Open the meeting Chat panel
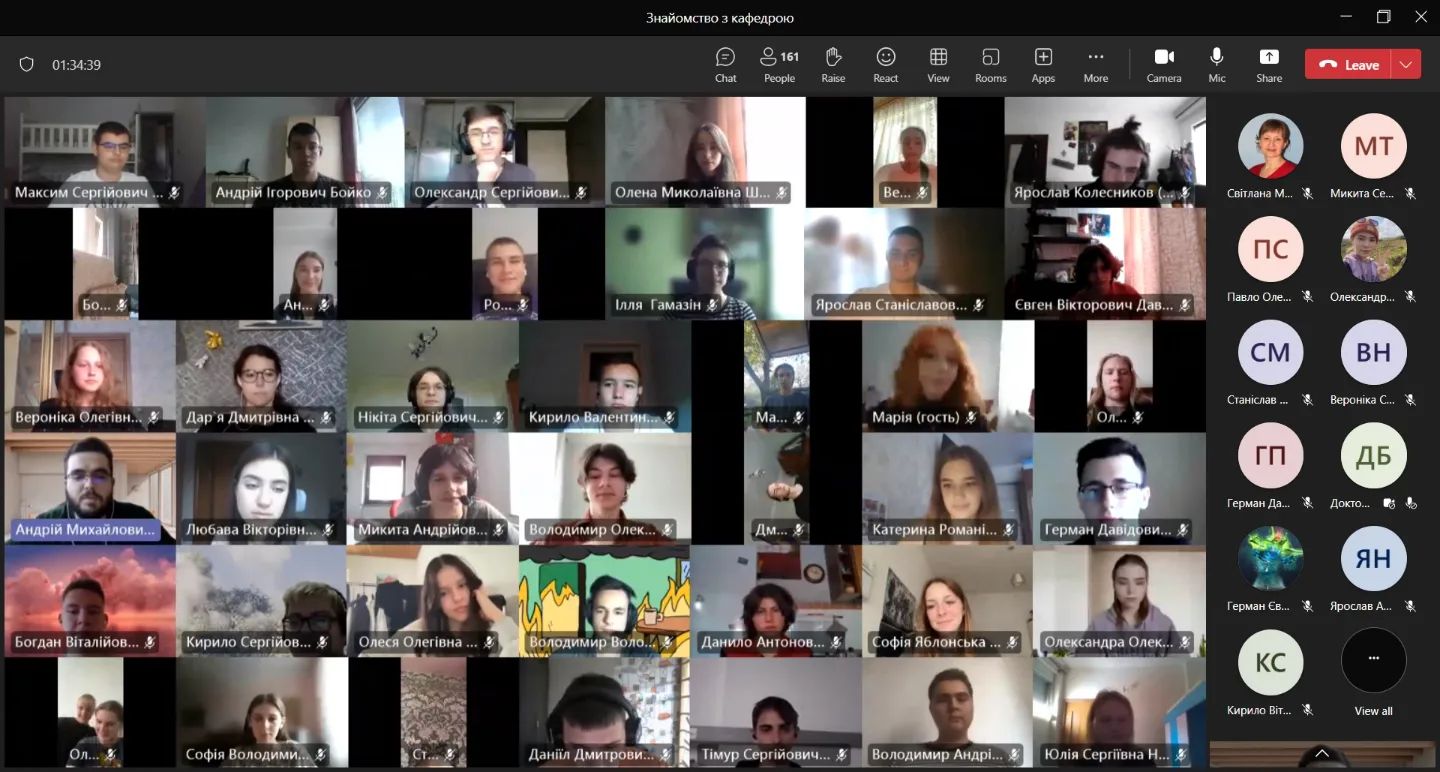 [x=726, y=65]
